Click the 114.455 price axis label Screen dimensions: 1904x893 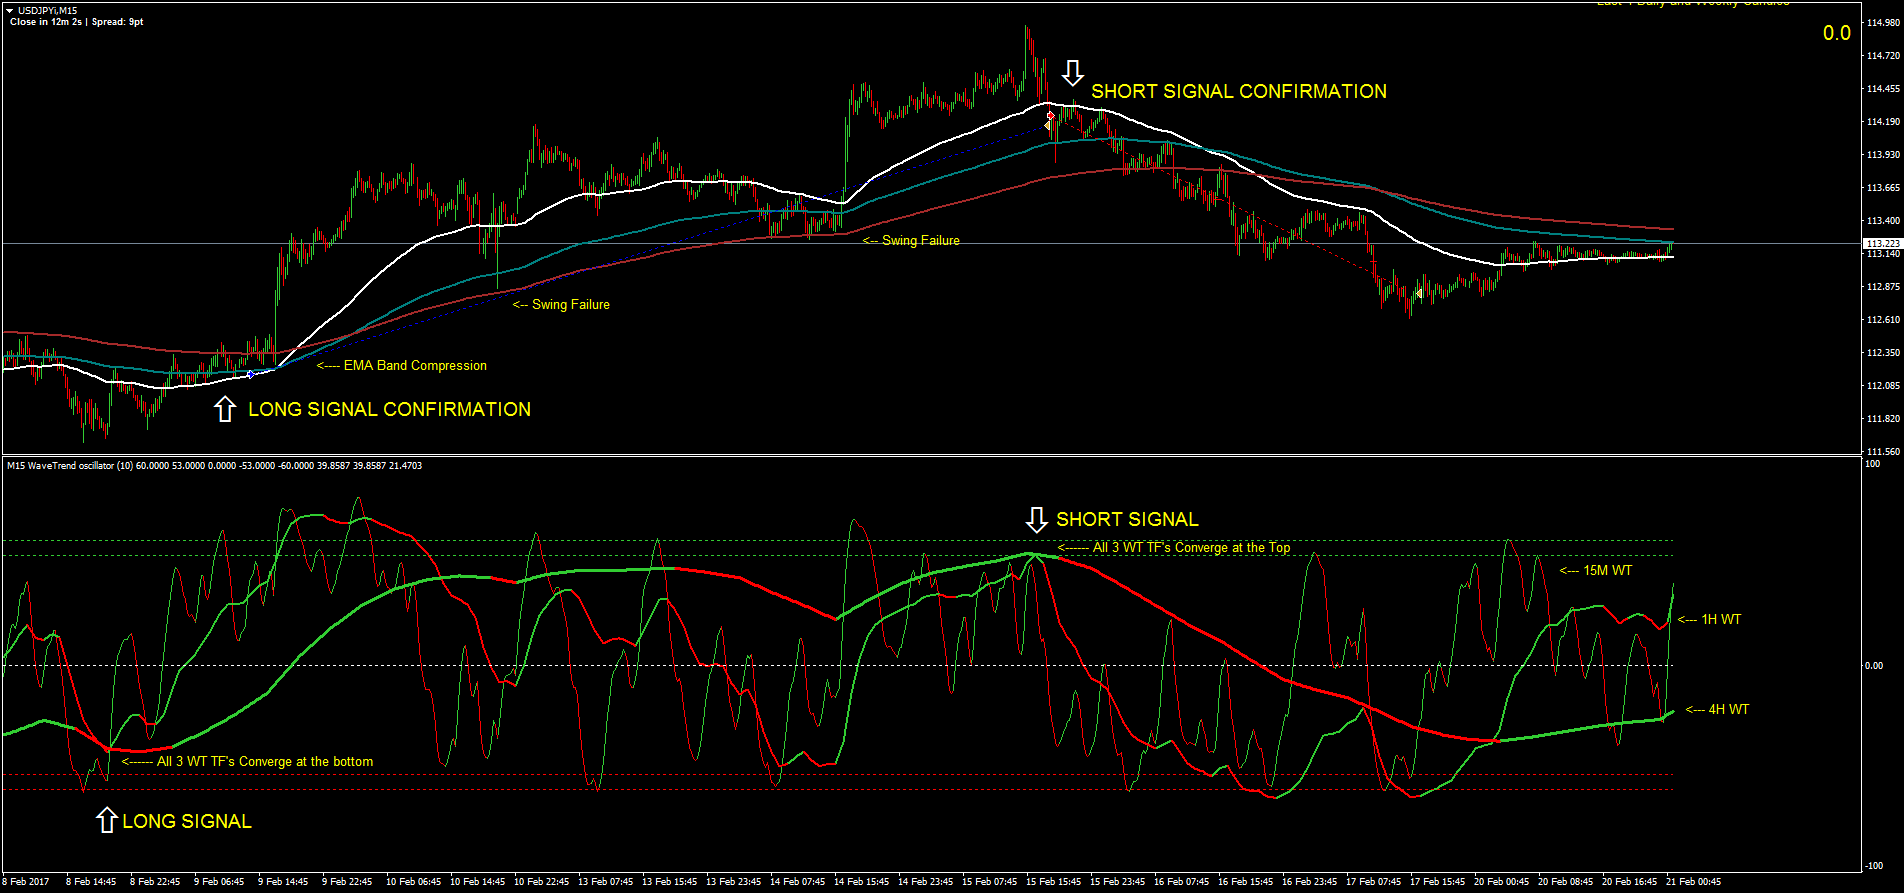pyautogui.click(x=1883, y=89)
